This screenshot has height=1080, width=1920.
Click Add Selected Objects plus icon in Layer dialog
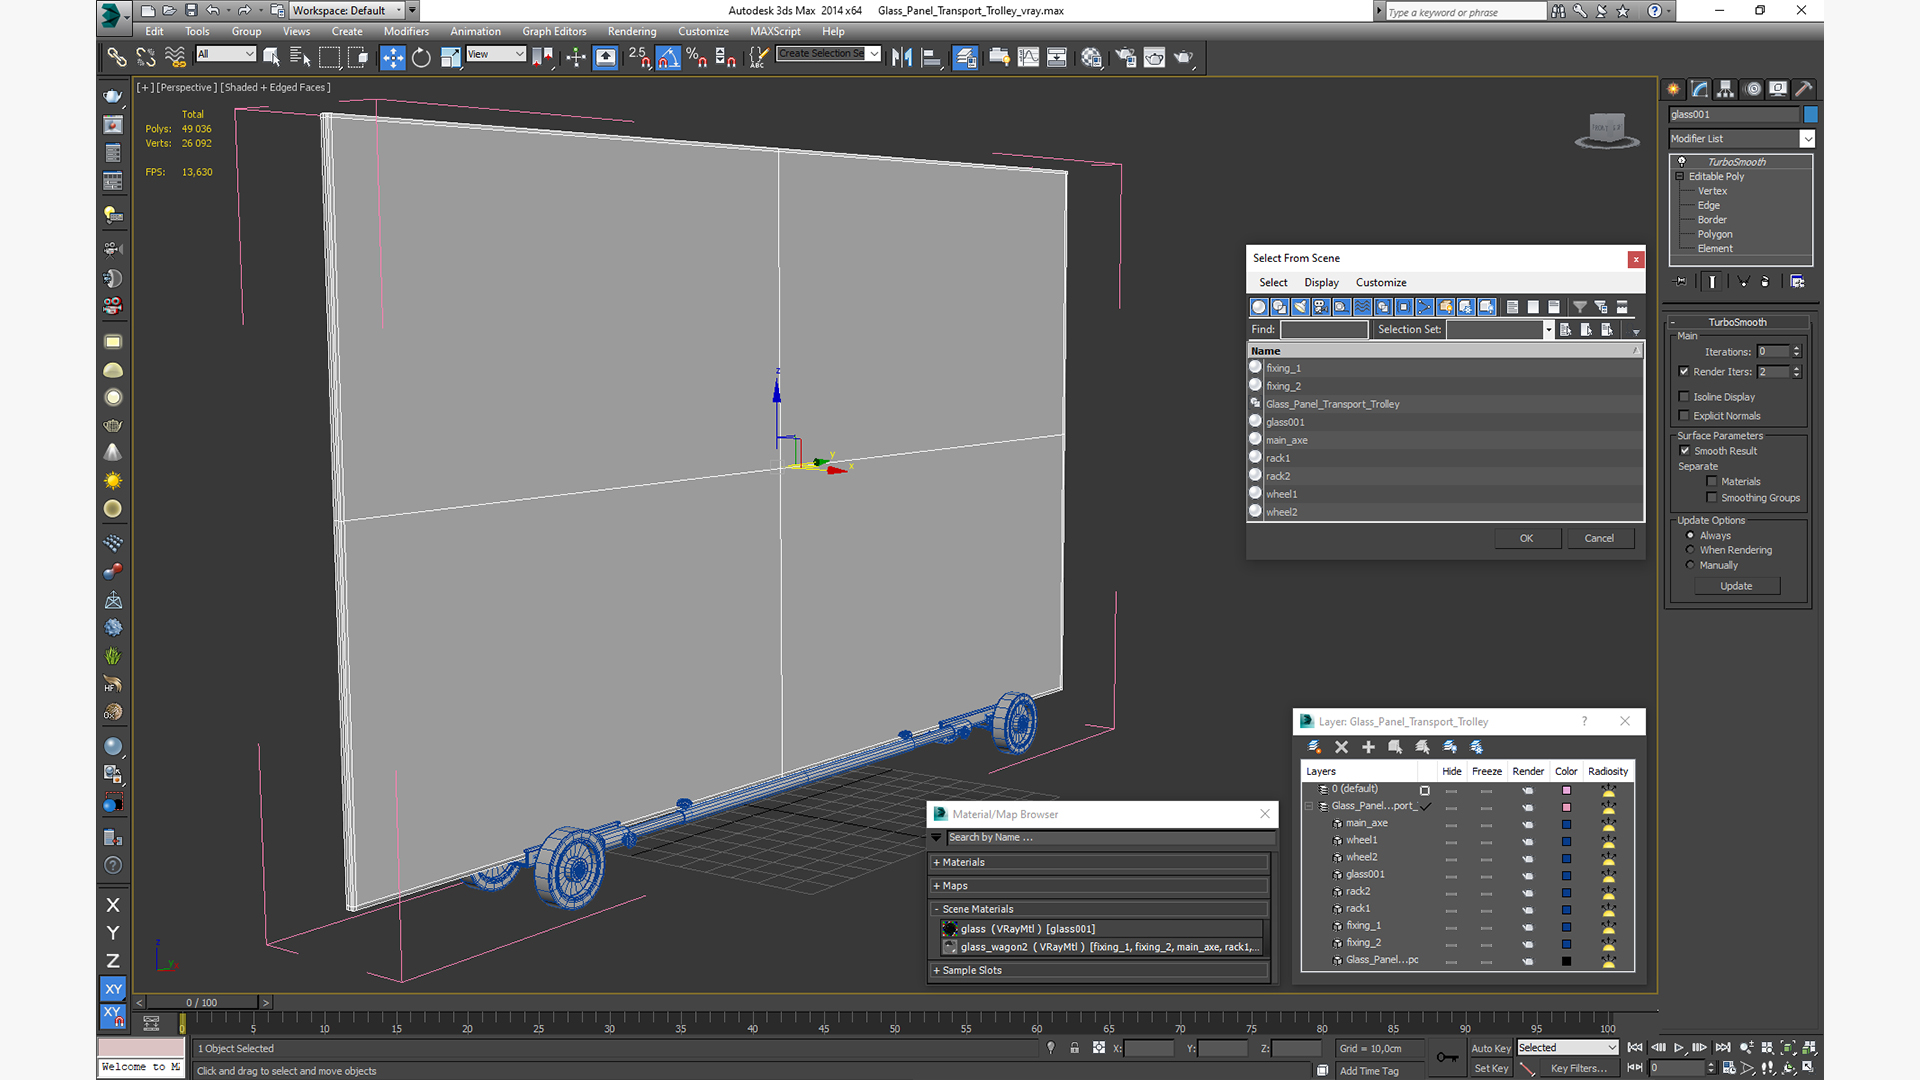pyautogui.click(x=1368, y=747)
